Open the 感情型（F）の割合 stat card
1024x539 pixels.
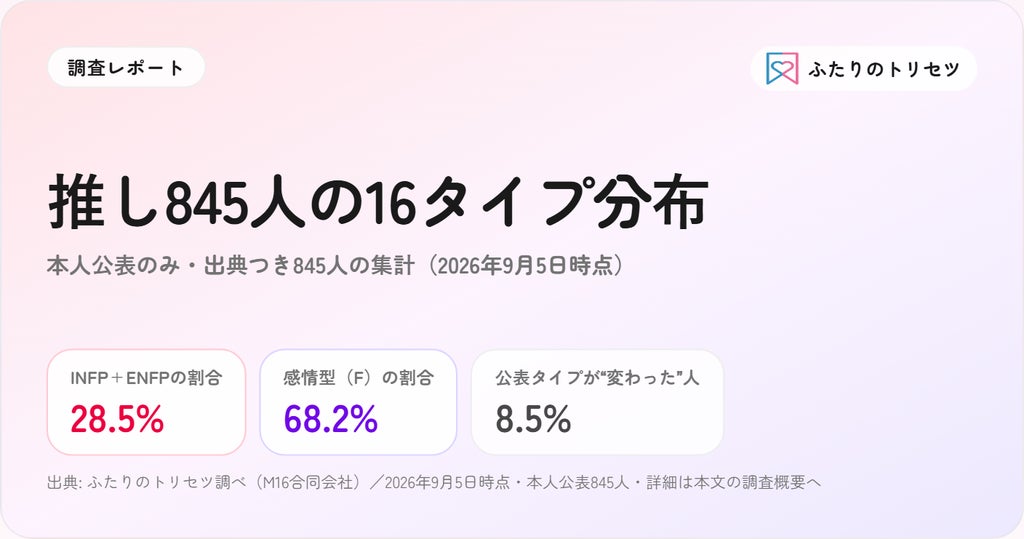(x=359, y=402)
